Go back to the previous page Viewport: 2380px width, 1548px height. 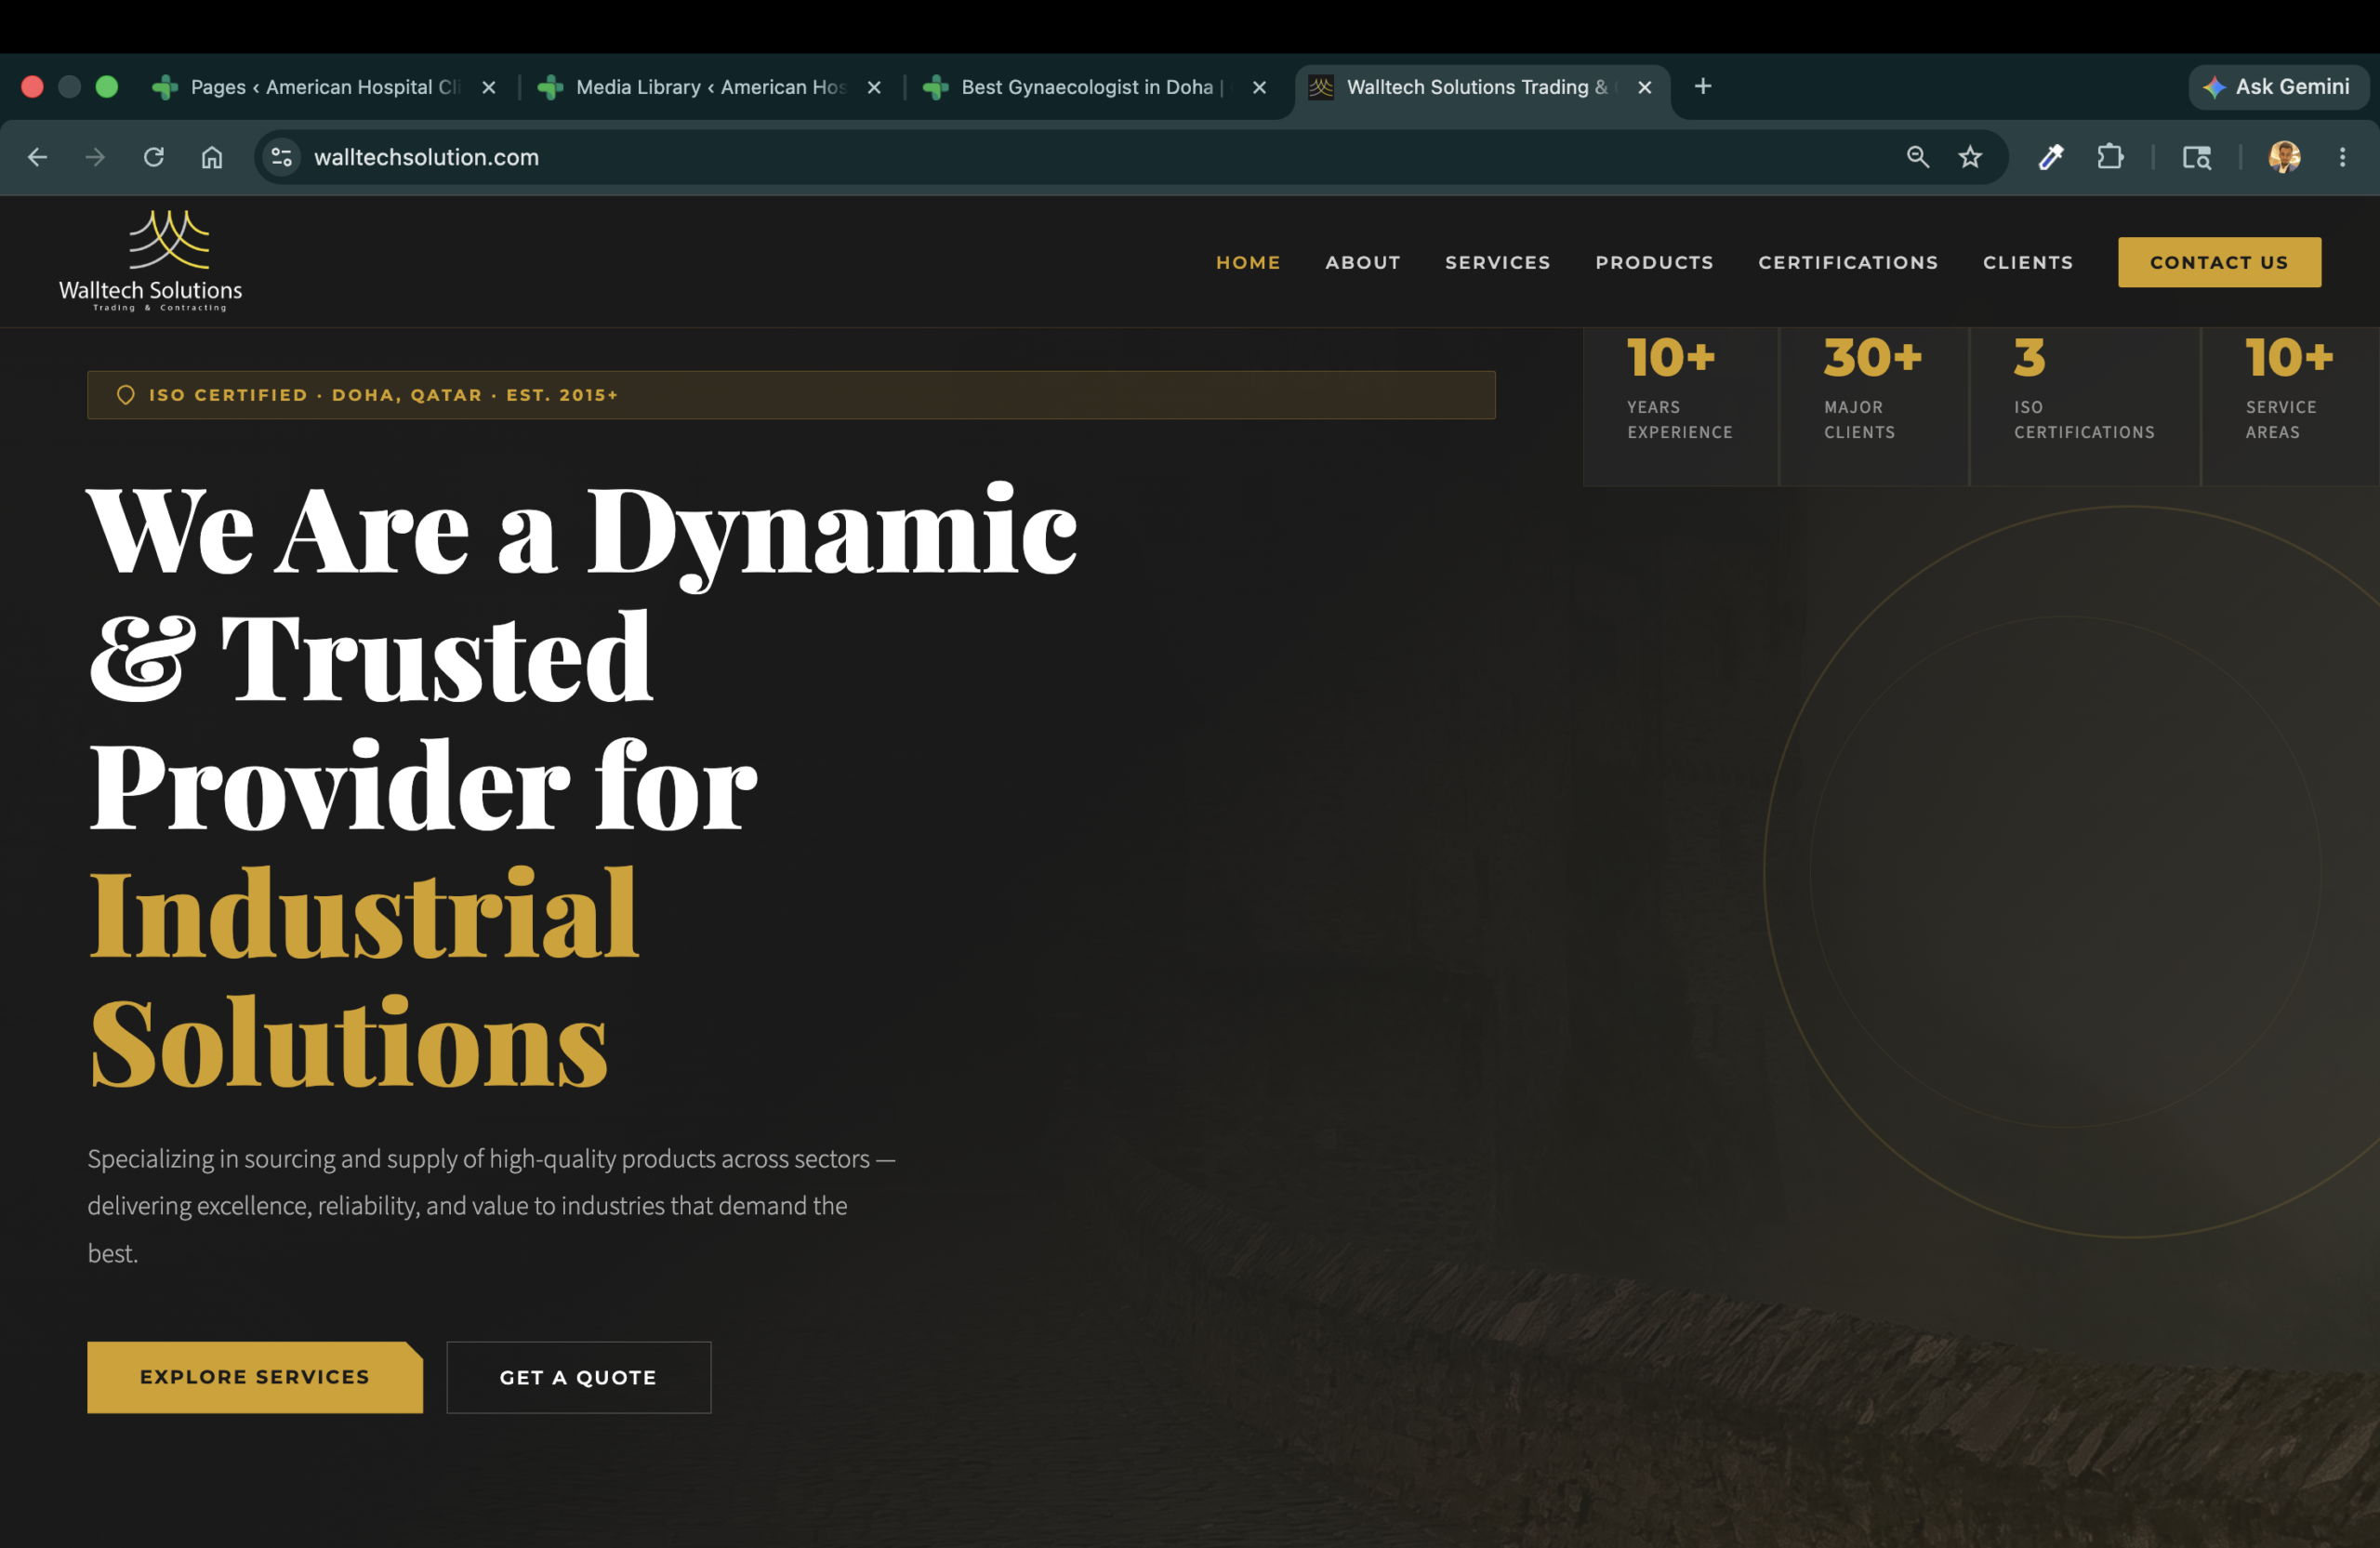(x=37, y=157)
